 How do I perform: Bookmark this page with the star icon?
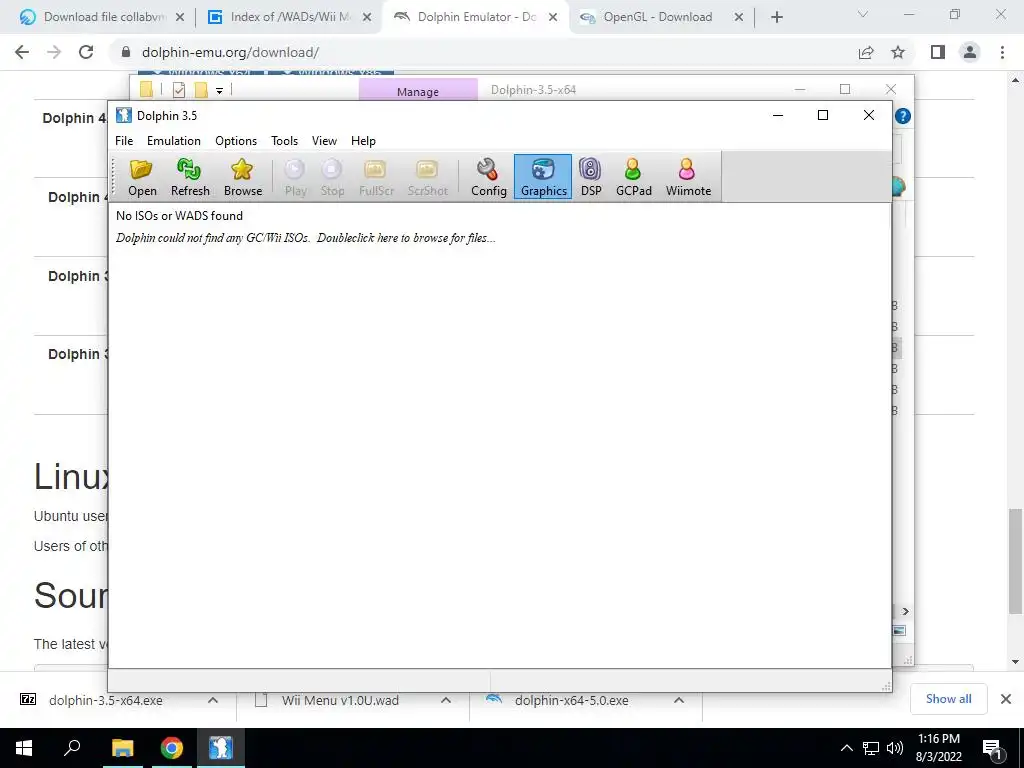point(898,52)
